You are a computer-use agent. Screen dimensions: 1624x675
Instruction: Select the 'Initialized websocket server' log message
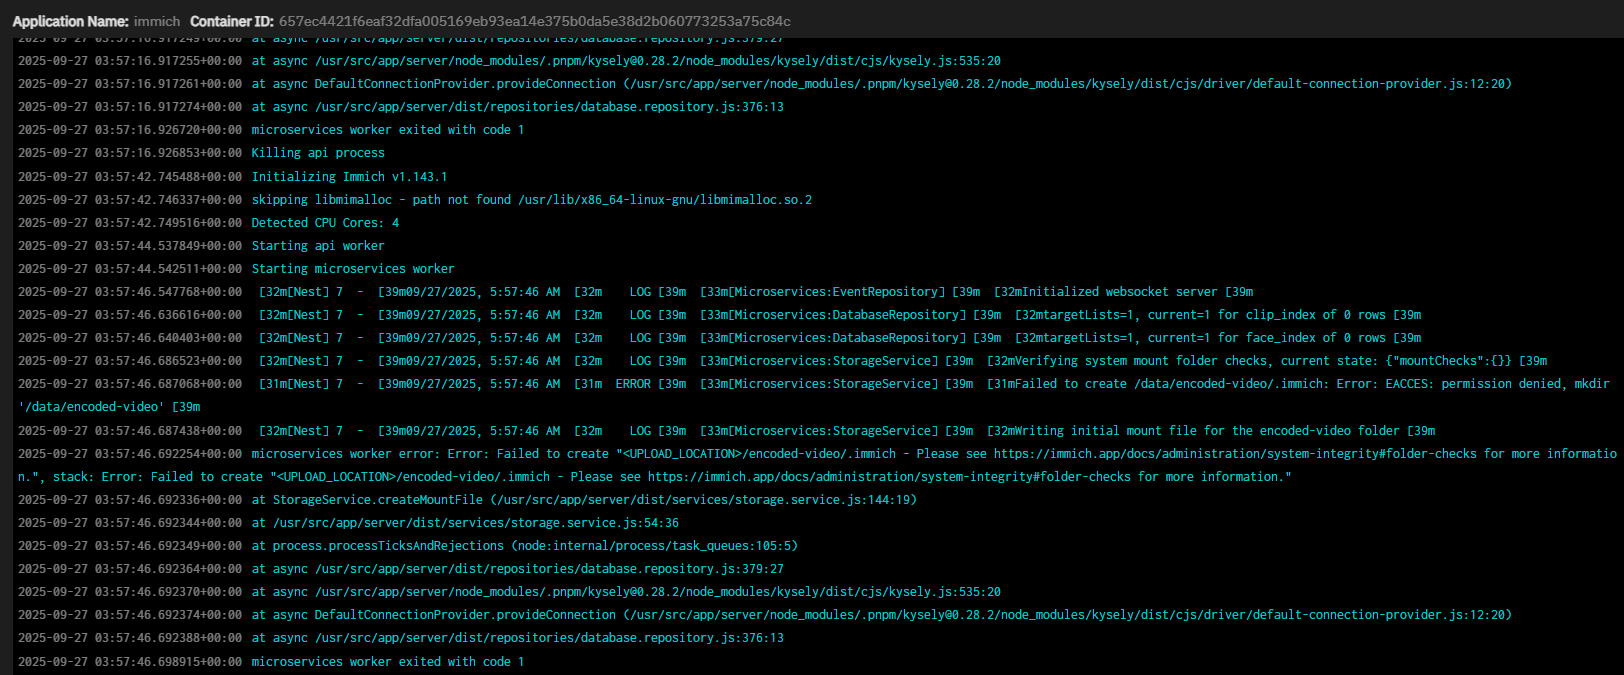1123,291
